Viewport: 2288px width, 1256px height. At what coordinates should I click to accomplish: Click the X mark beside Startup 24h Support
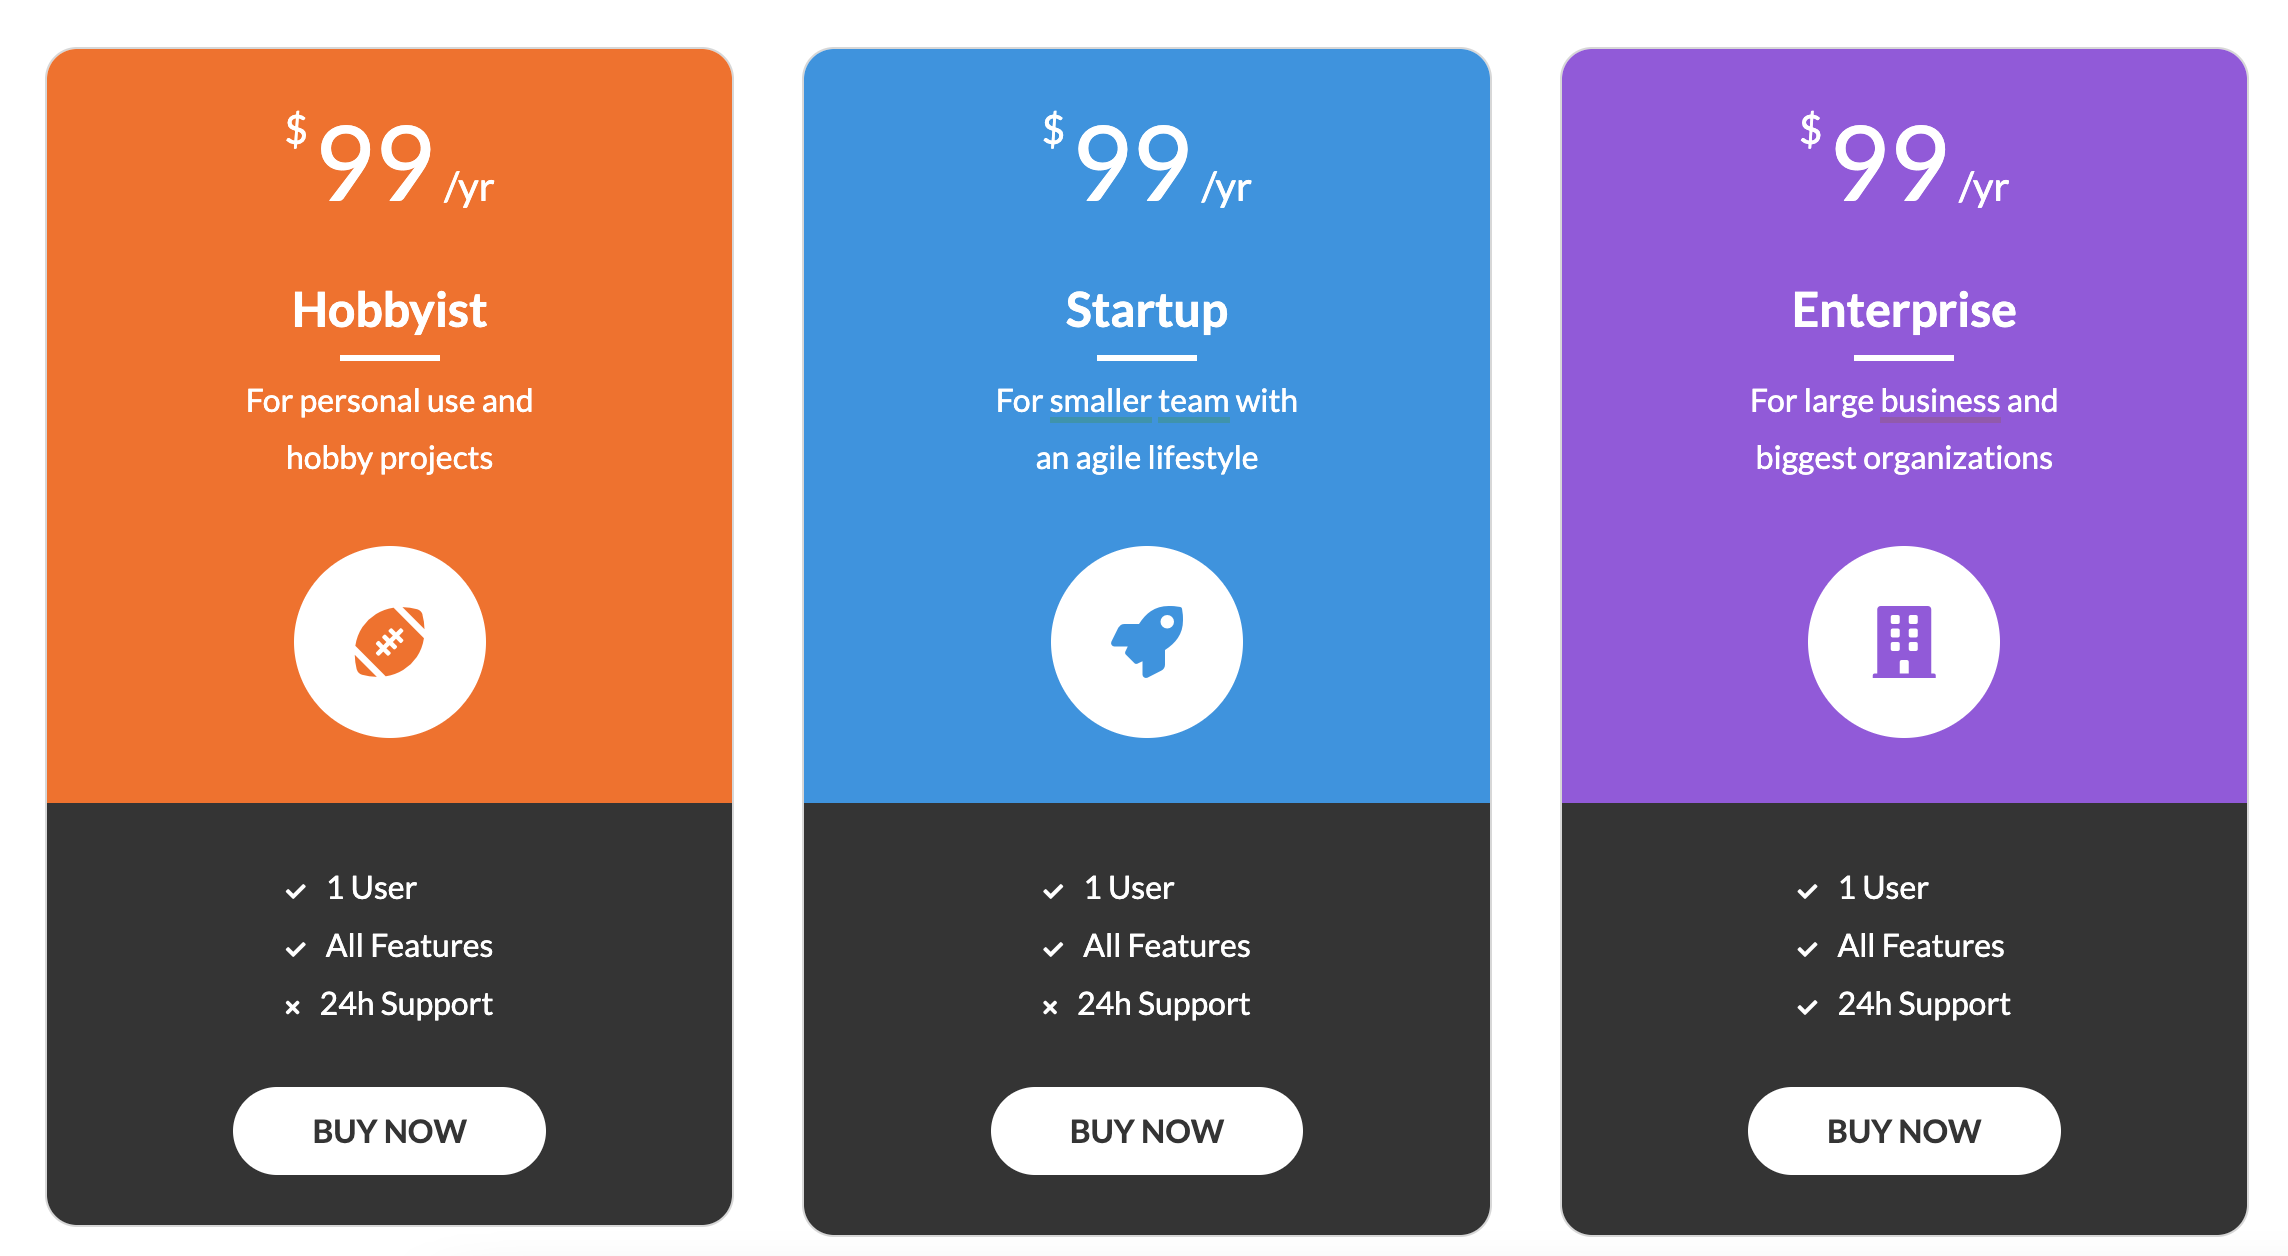pos(1050,1007)
